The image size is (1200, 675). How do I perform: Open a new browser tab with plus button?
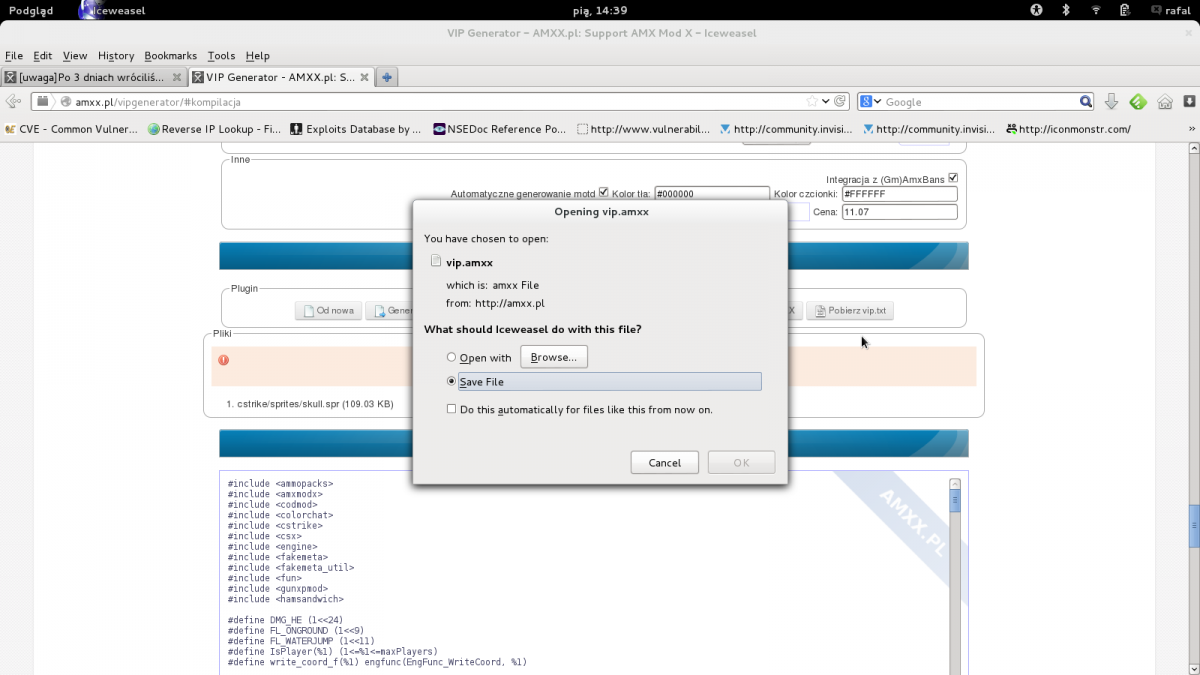(x=388, y=77)
